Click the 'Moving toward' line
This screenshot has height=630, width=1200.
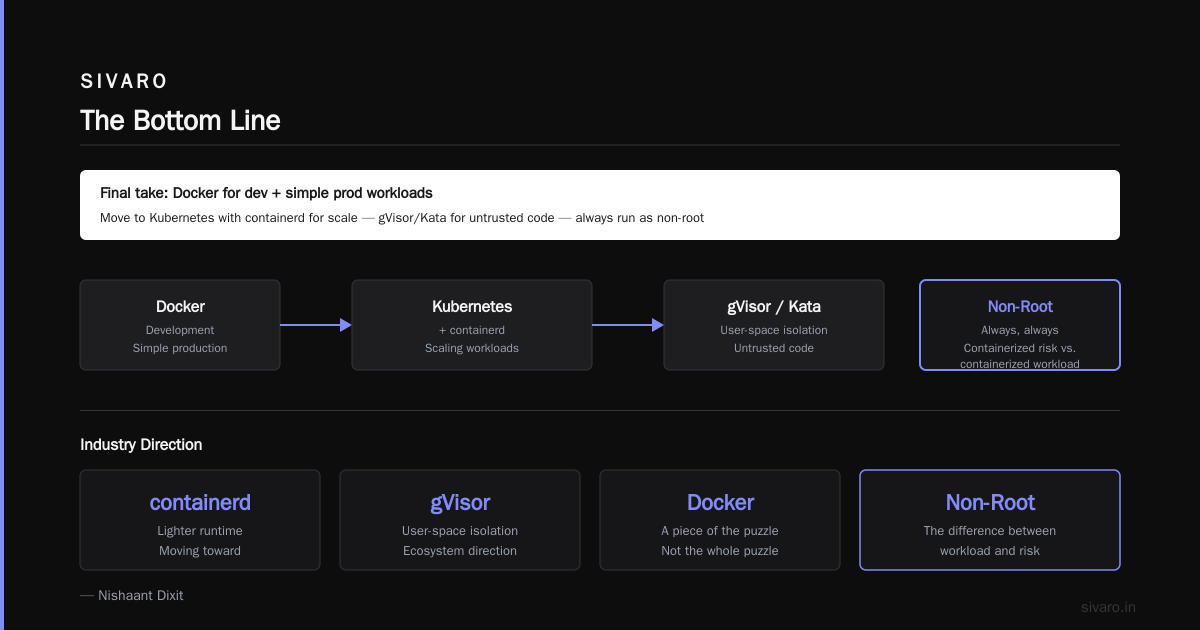coord(200,551)
